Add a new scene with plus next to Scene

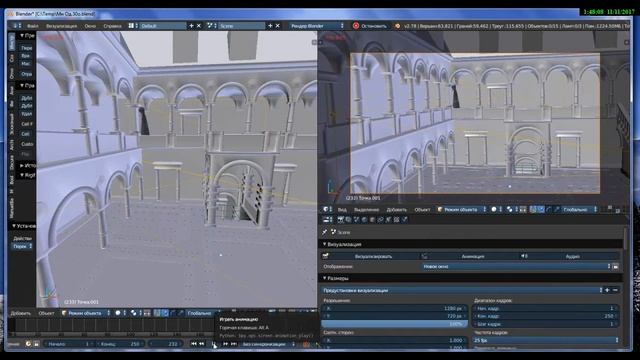[x=270, y=26]
